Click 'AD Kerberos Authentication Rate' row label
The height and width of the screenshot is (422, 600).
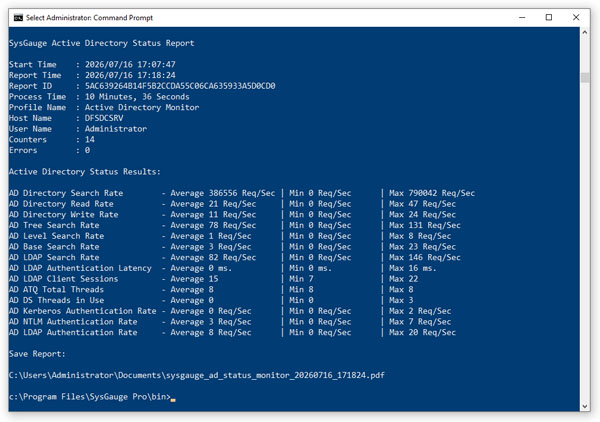coord(82,311)
